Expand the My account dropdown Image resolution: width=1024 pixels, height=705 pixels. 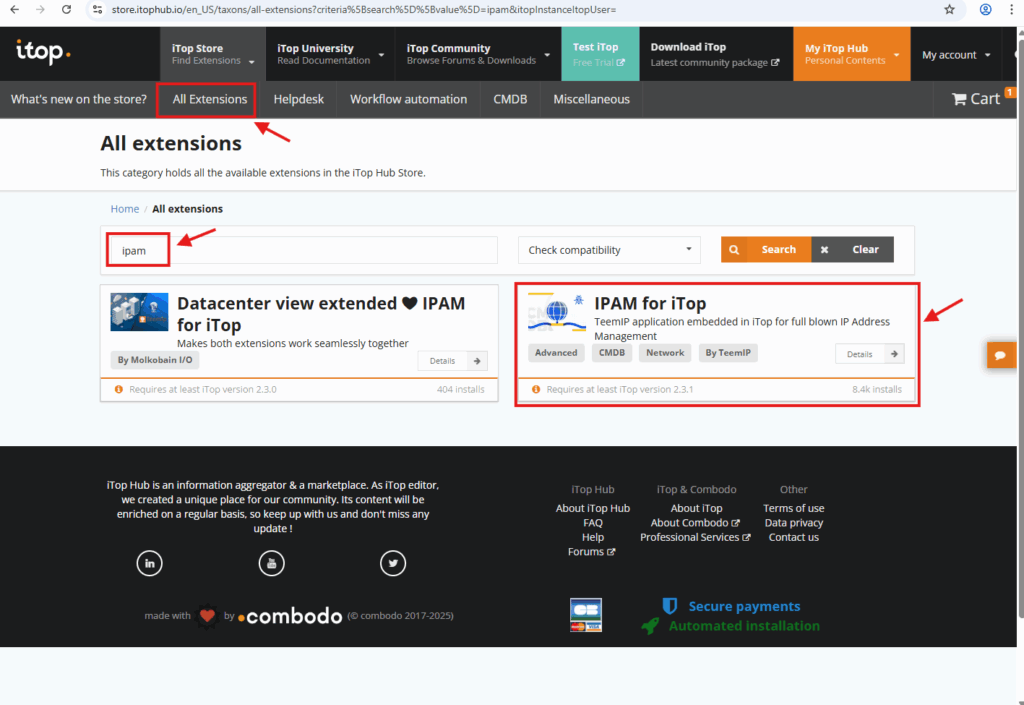[x=956, y=55]
